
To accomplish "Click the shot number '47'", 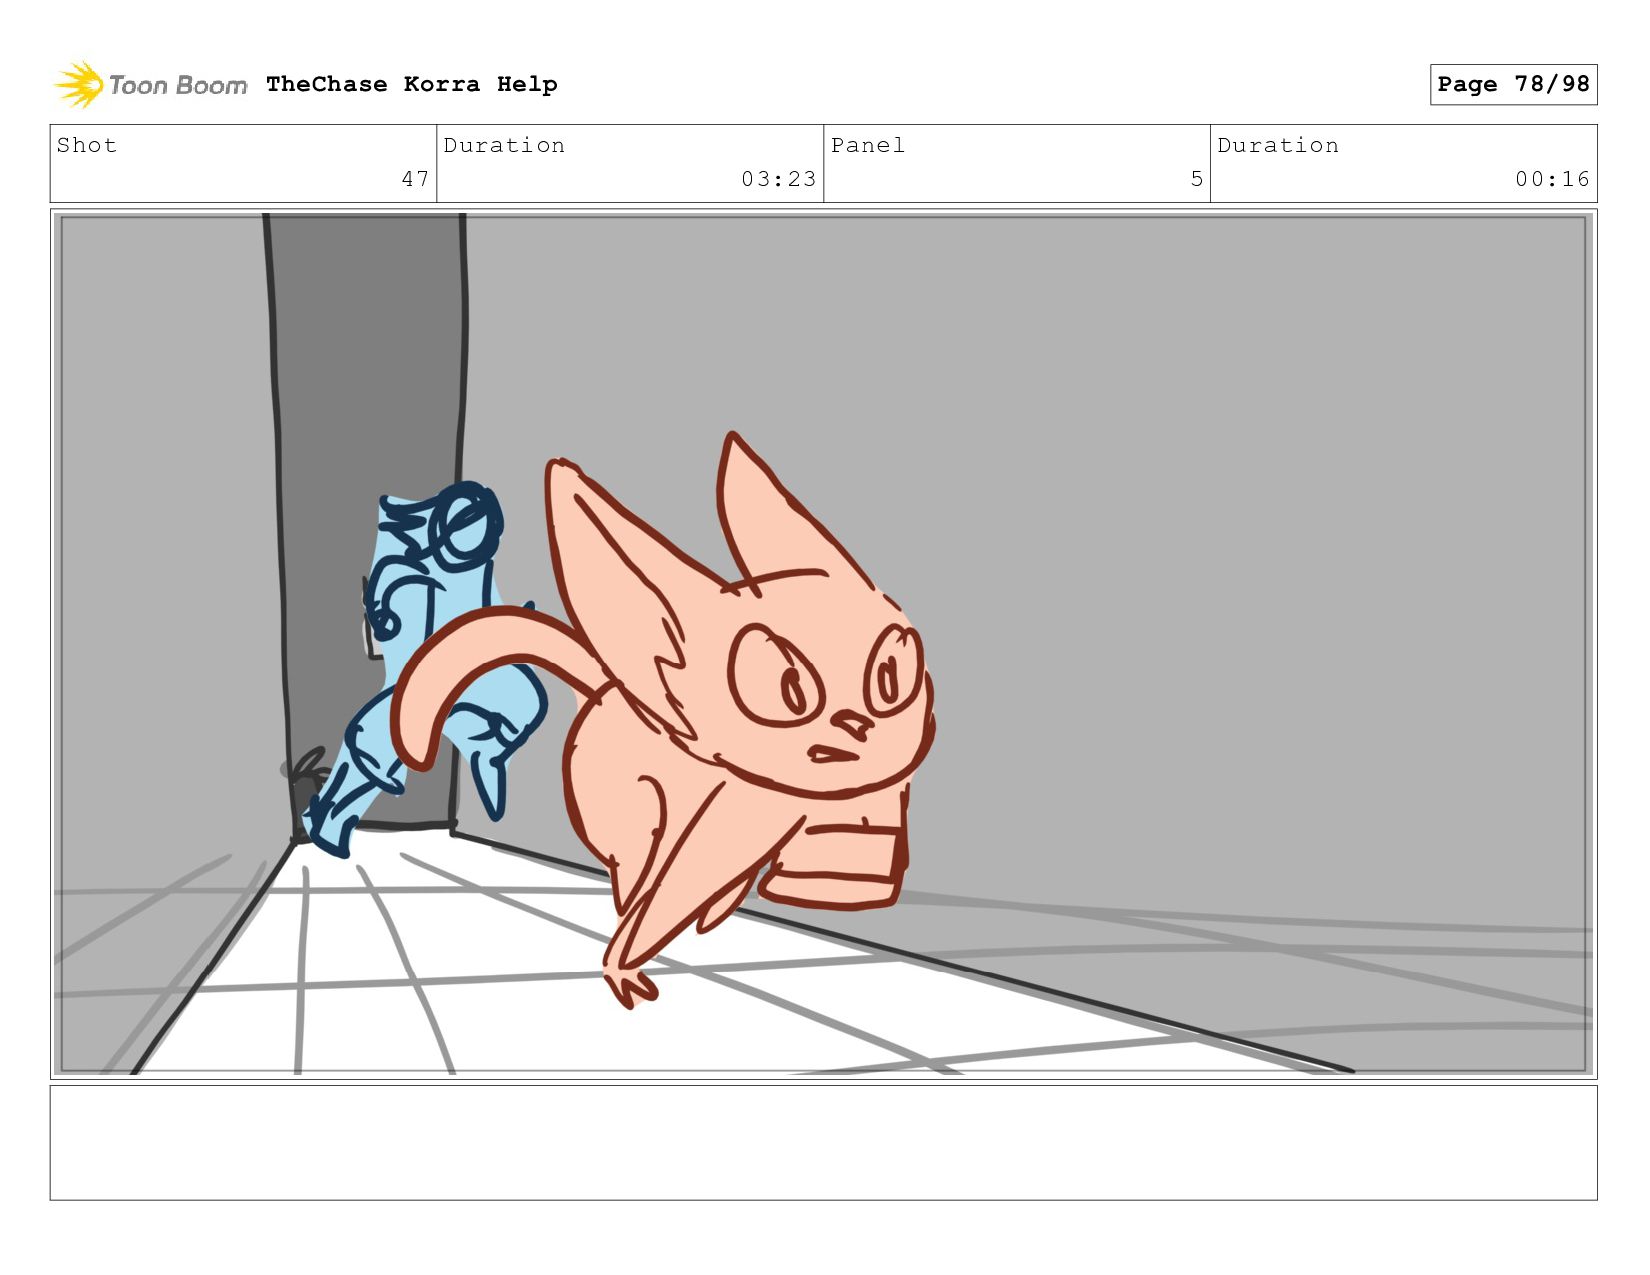I will 415,179.
